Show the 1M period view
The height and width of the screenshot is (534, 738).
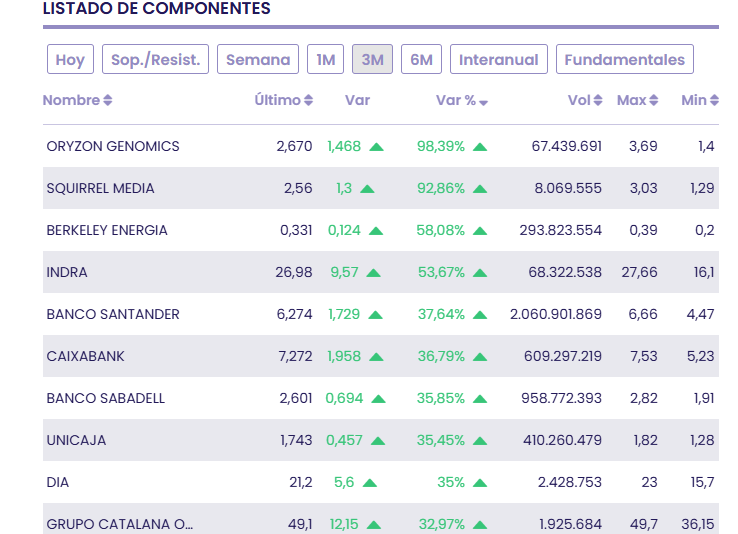click(x=326, y=60)
